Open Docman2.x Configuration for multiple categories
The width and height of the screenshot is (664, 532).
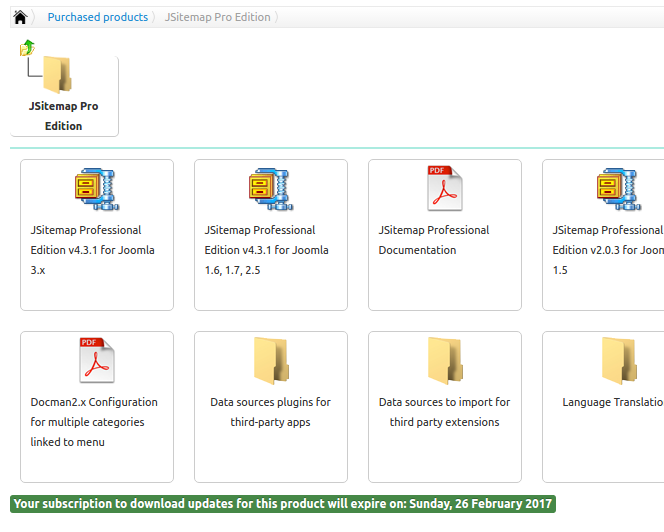coord(94,422)
